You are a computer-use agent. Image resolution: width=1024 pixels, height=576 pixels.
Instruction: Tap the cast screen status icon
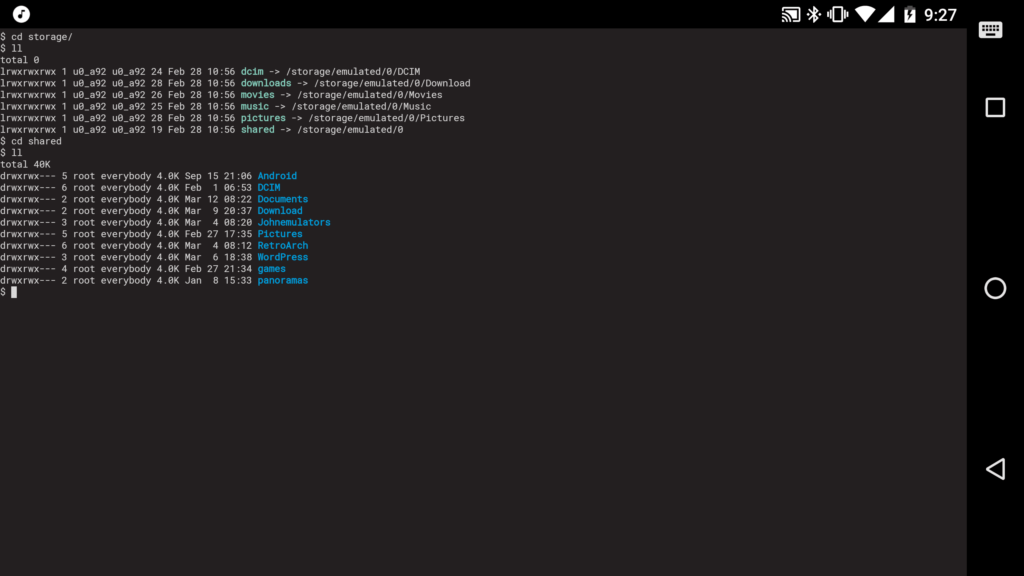[790, 14]
